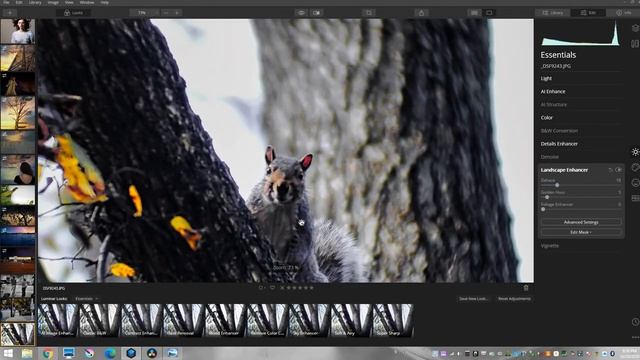Toggle the rejected X flag icon

point(282,288)
